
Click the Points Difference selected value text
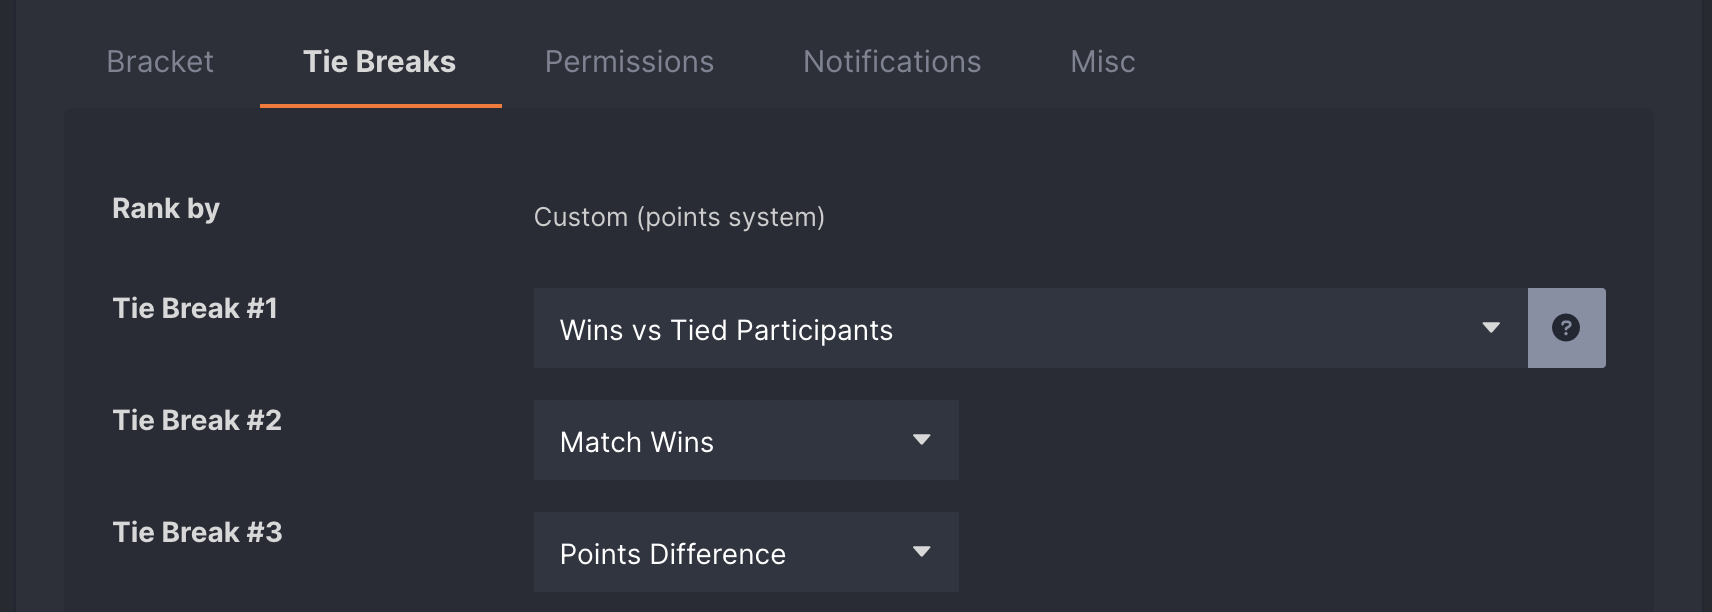(673, 554)
